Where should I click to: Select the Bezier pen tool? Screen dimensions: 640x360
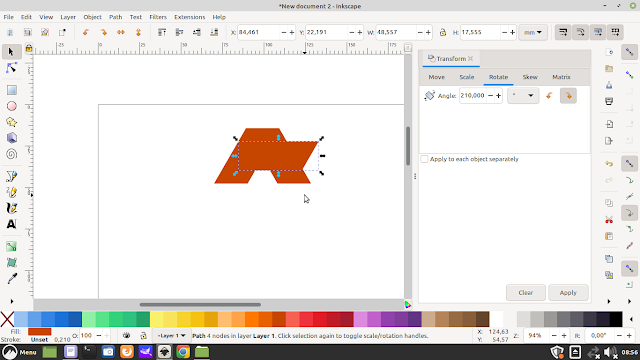11,176
